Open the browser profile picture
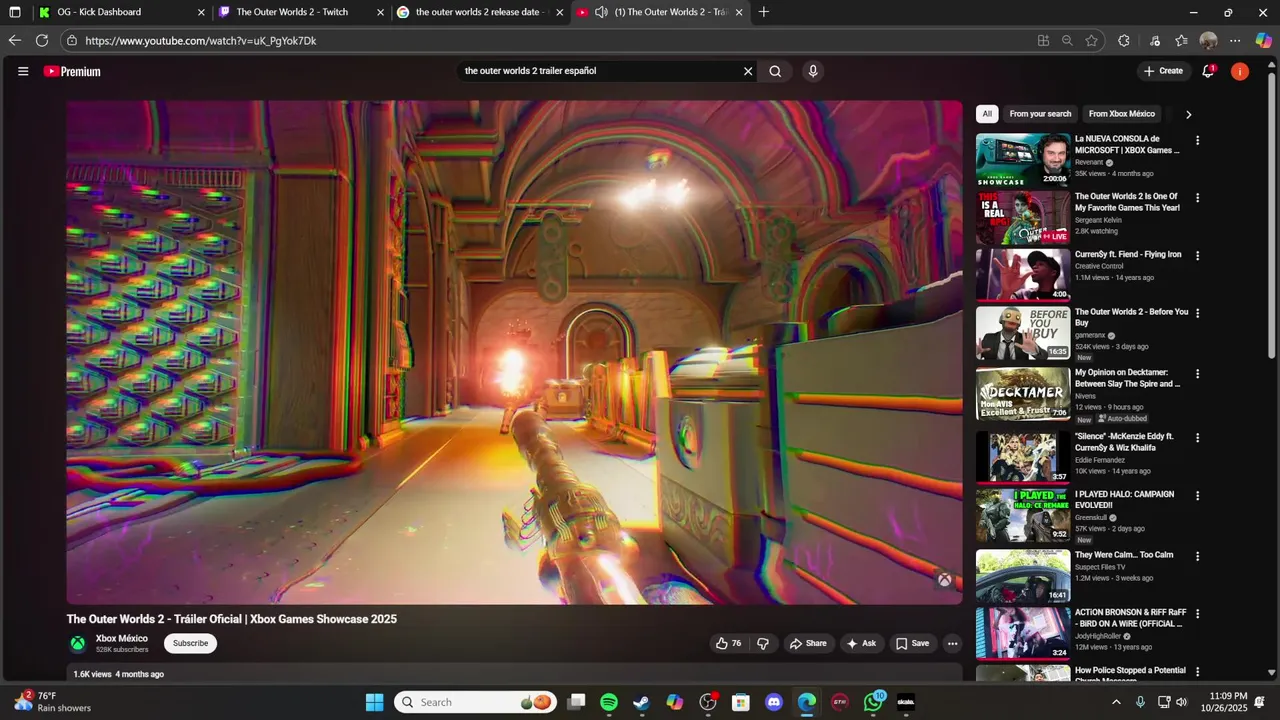Screen dimensions: 1280x720 pyautogui.click(x=1208, y=41)
